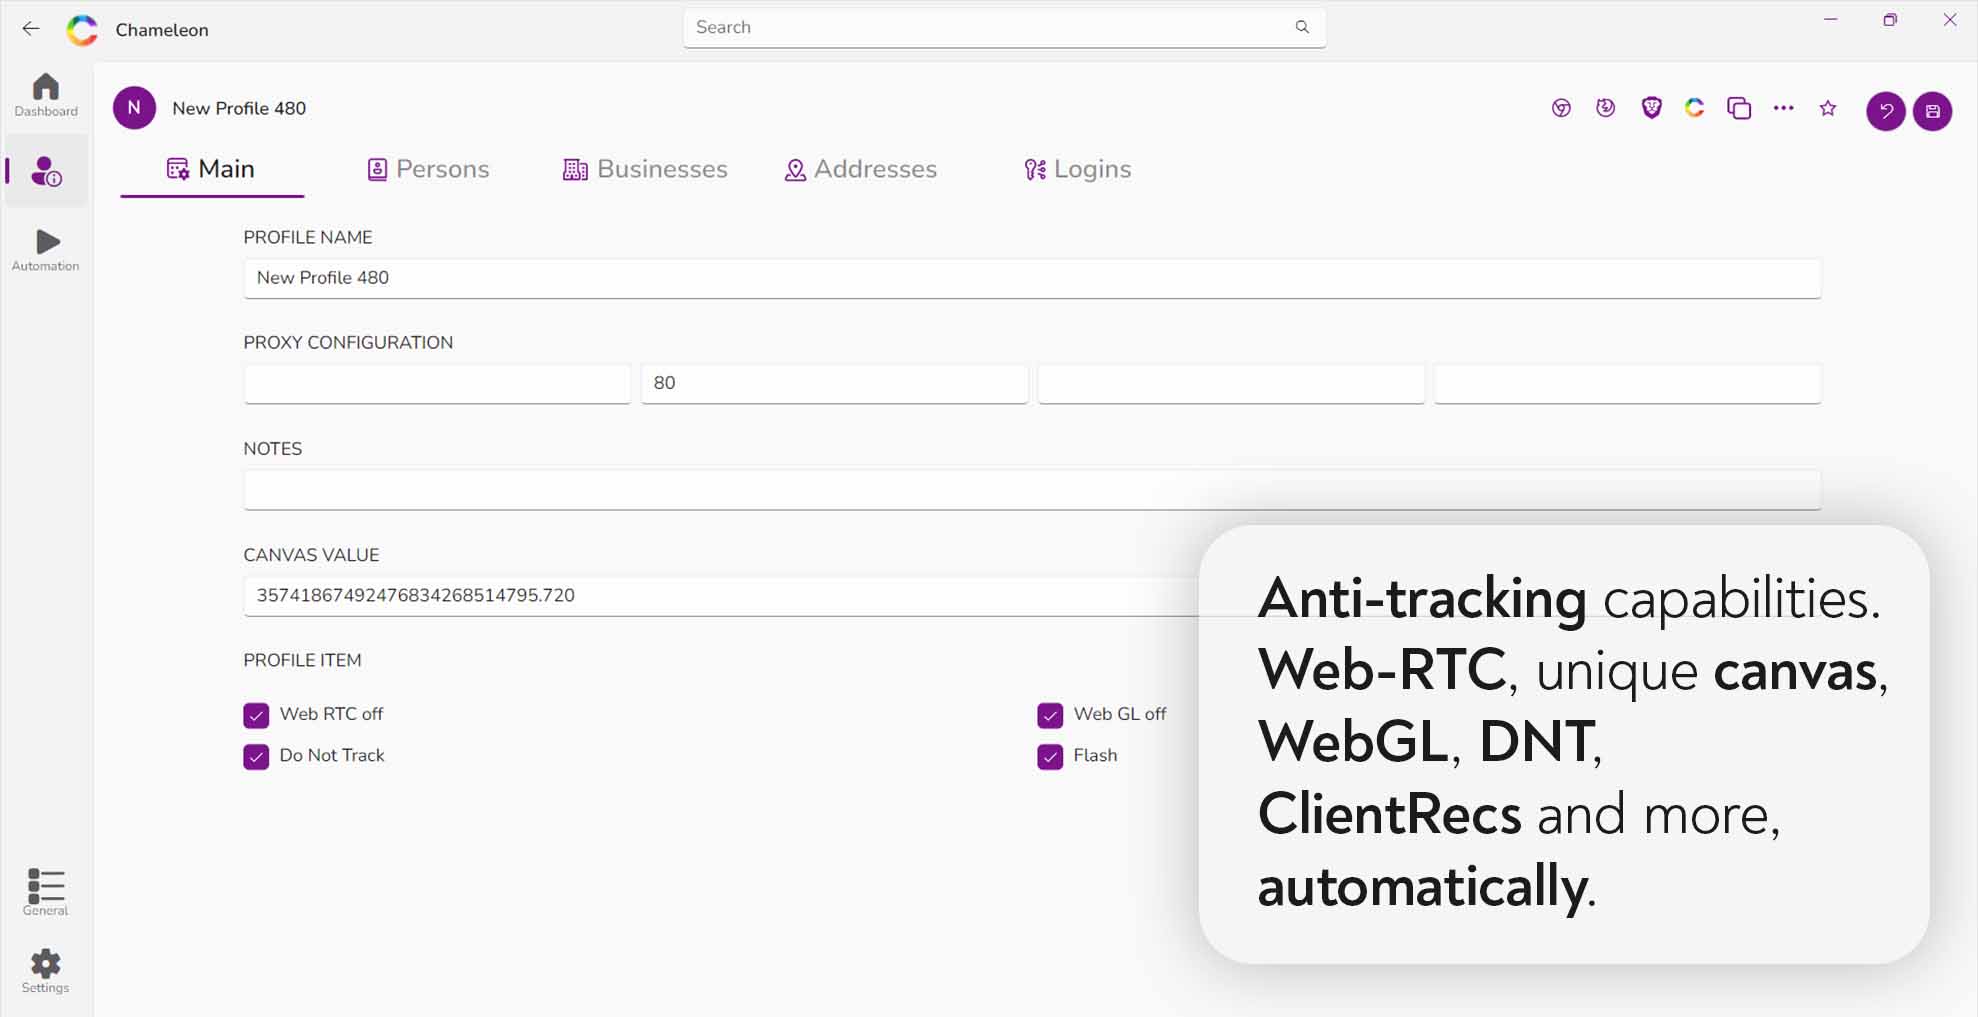Open the General list in the sidebar
This screenshot has height=1017, width=1978.
[46, 892]
